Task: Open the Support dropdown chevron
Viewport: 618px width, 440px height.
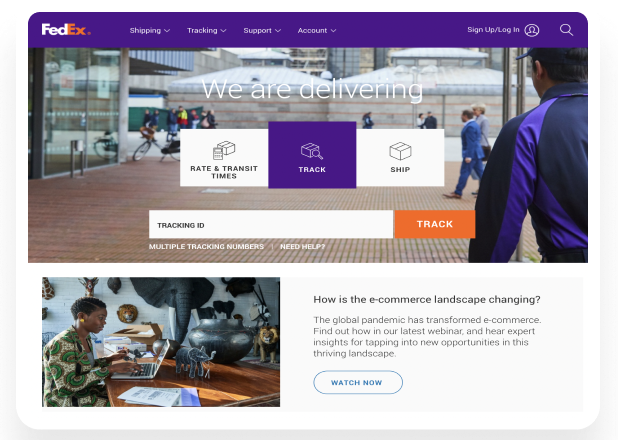Action: point(278,31)
